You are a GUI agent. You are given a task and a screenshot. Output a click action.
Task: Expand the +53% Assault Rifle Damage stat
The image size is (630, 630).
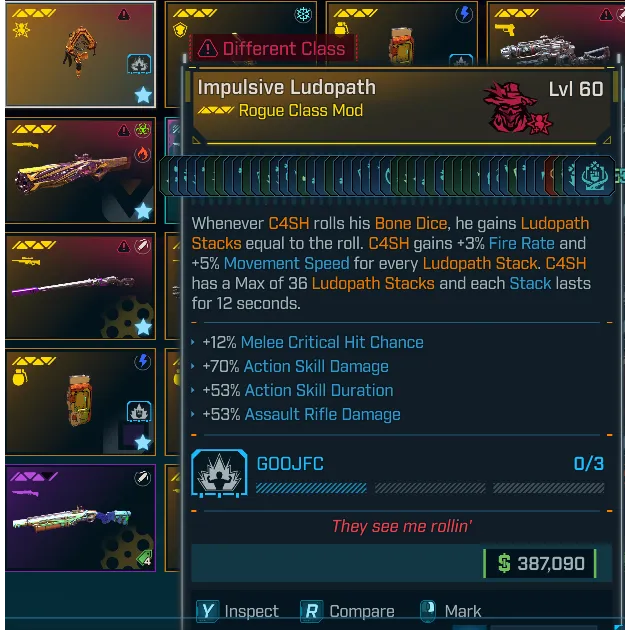pyautogui.click(x=296, y=414)
